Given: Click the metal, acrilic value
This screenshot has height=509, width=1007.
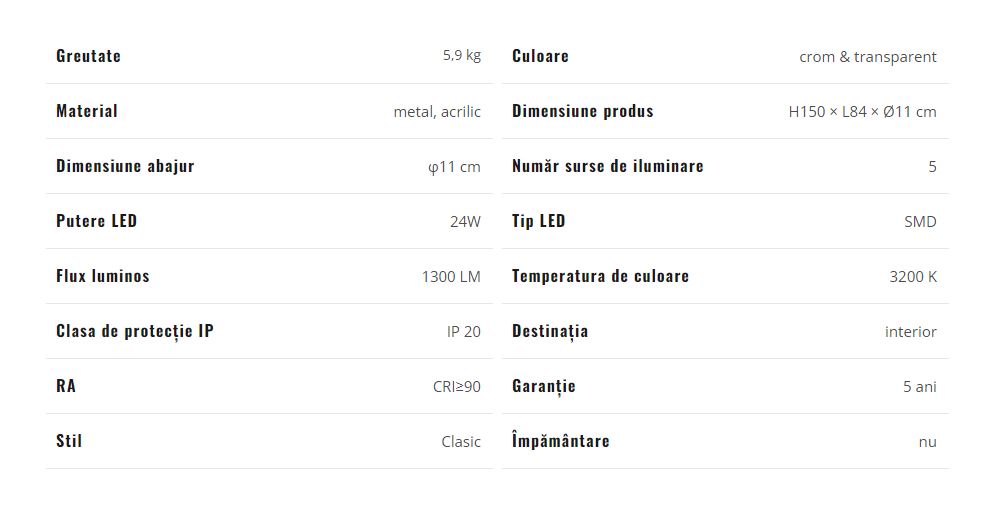Looking at the screenshot, I should (x=437, y=112).
